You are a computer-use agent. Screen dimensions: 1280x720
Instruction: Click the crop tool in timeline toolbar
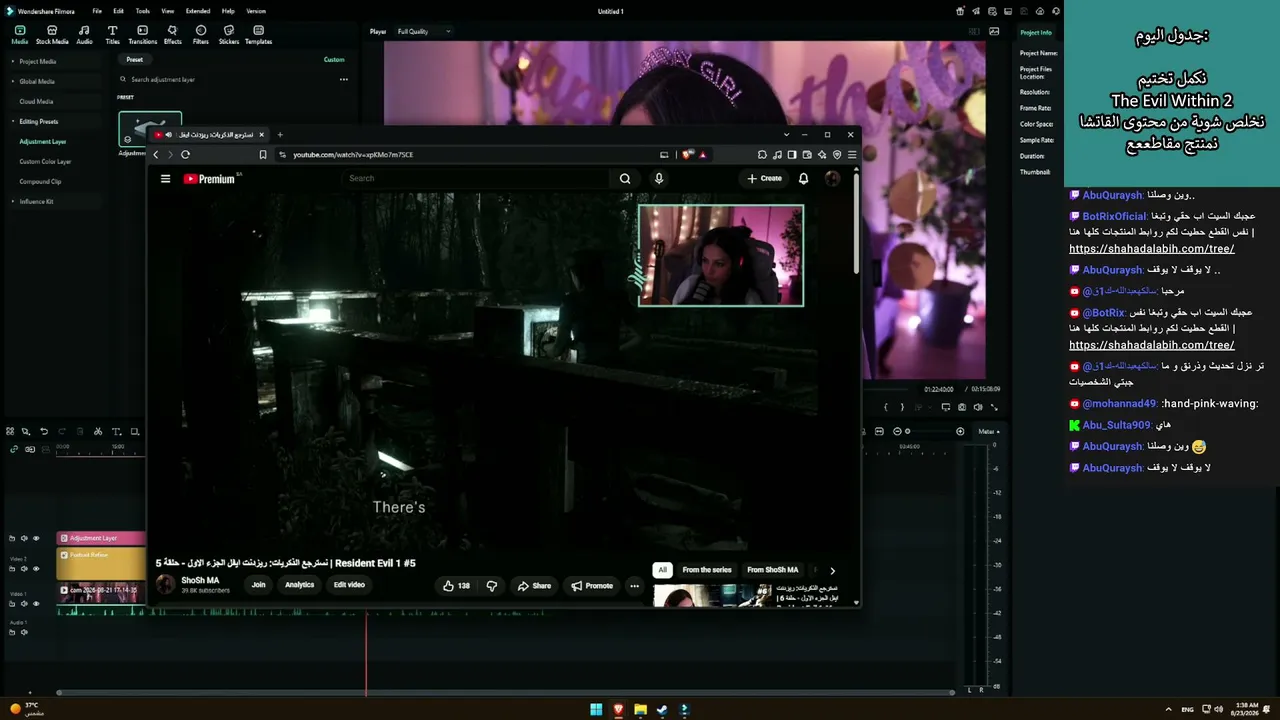134,432
